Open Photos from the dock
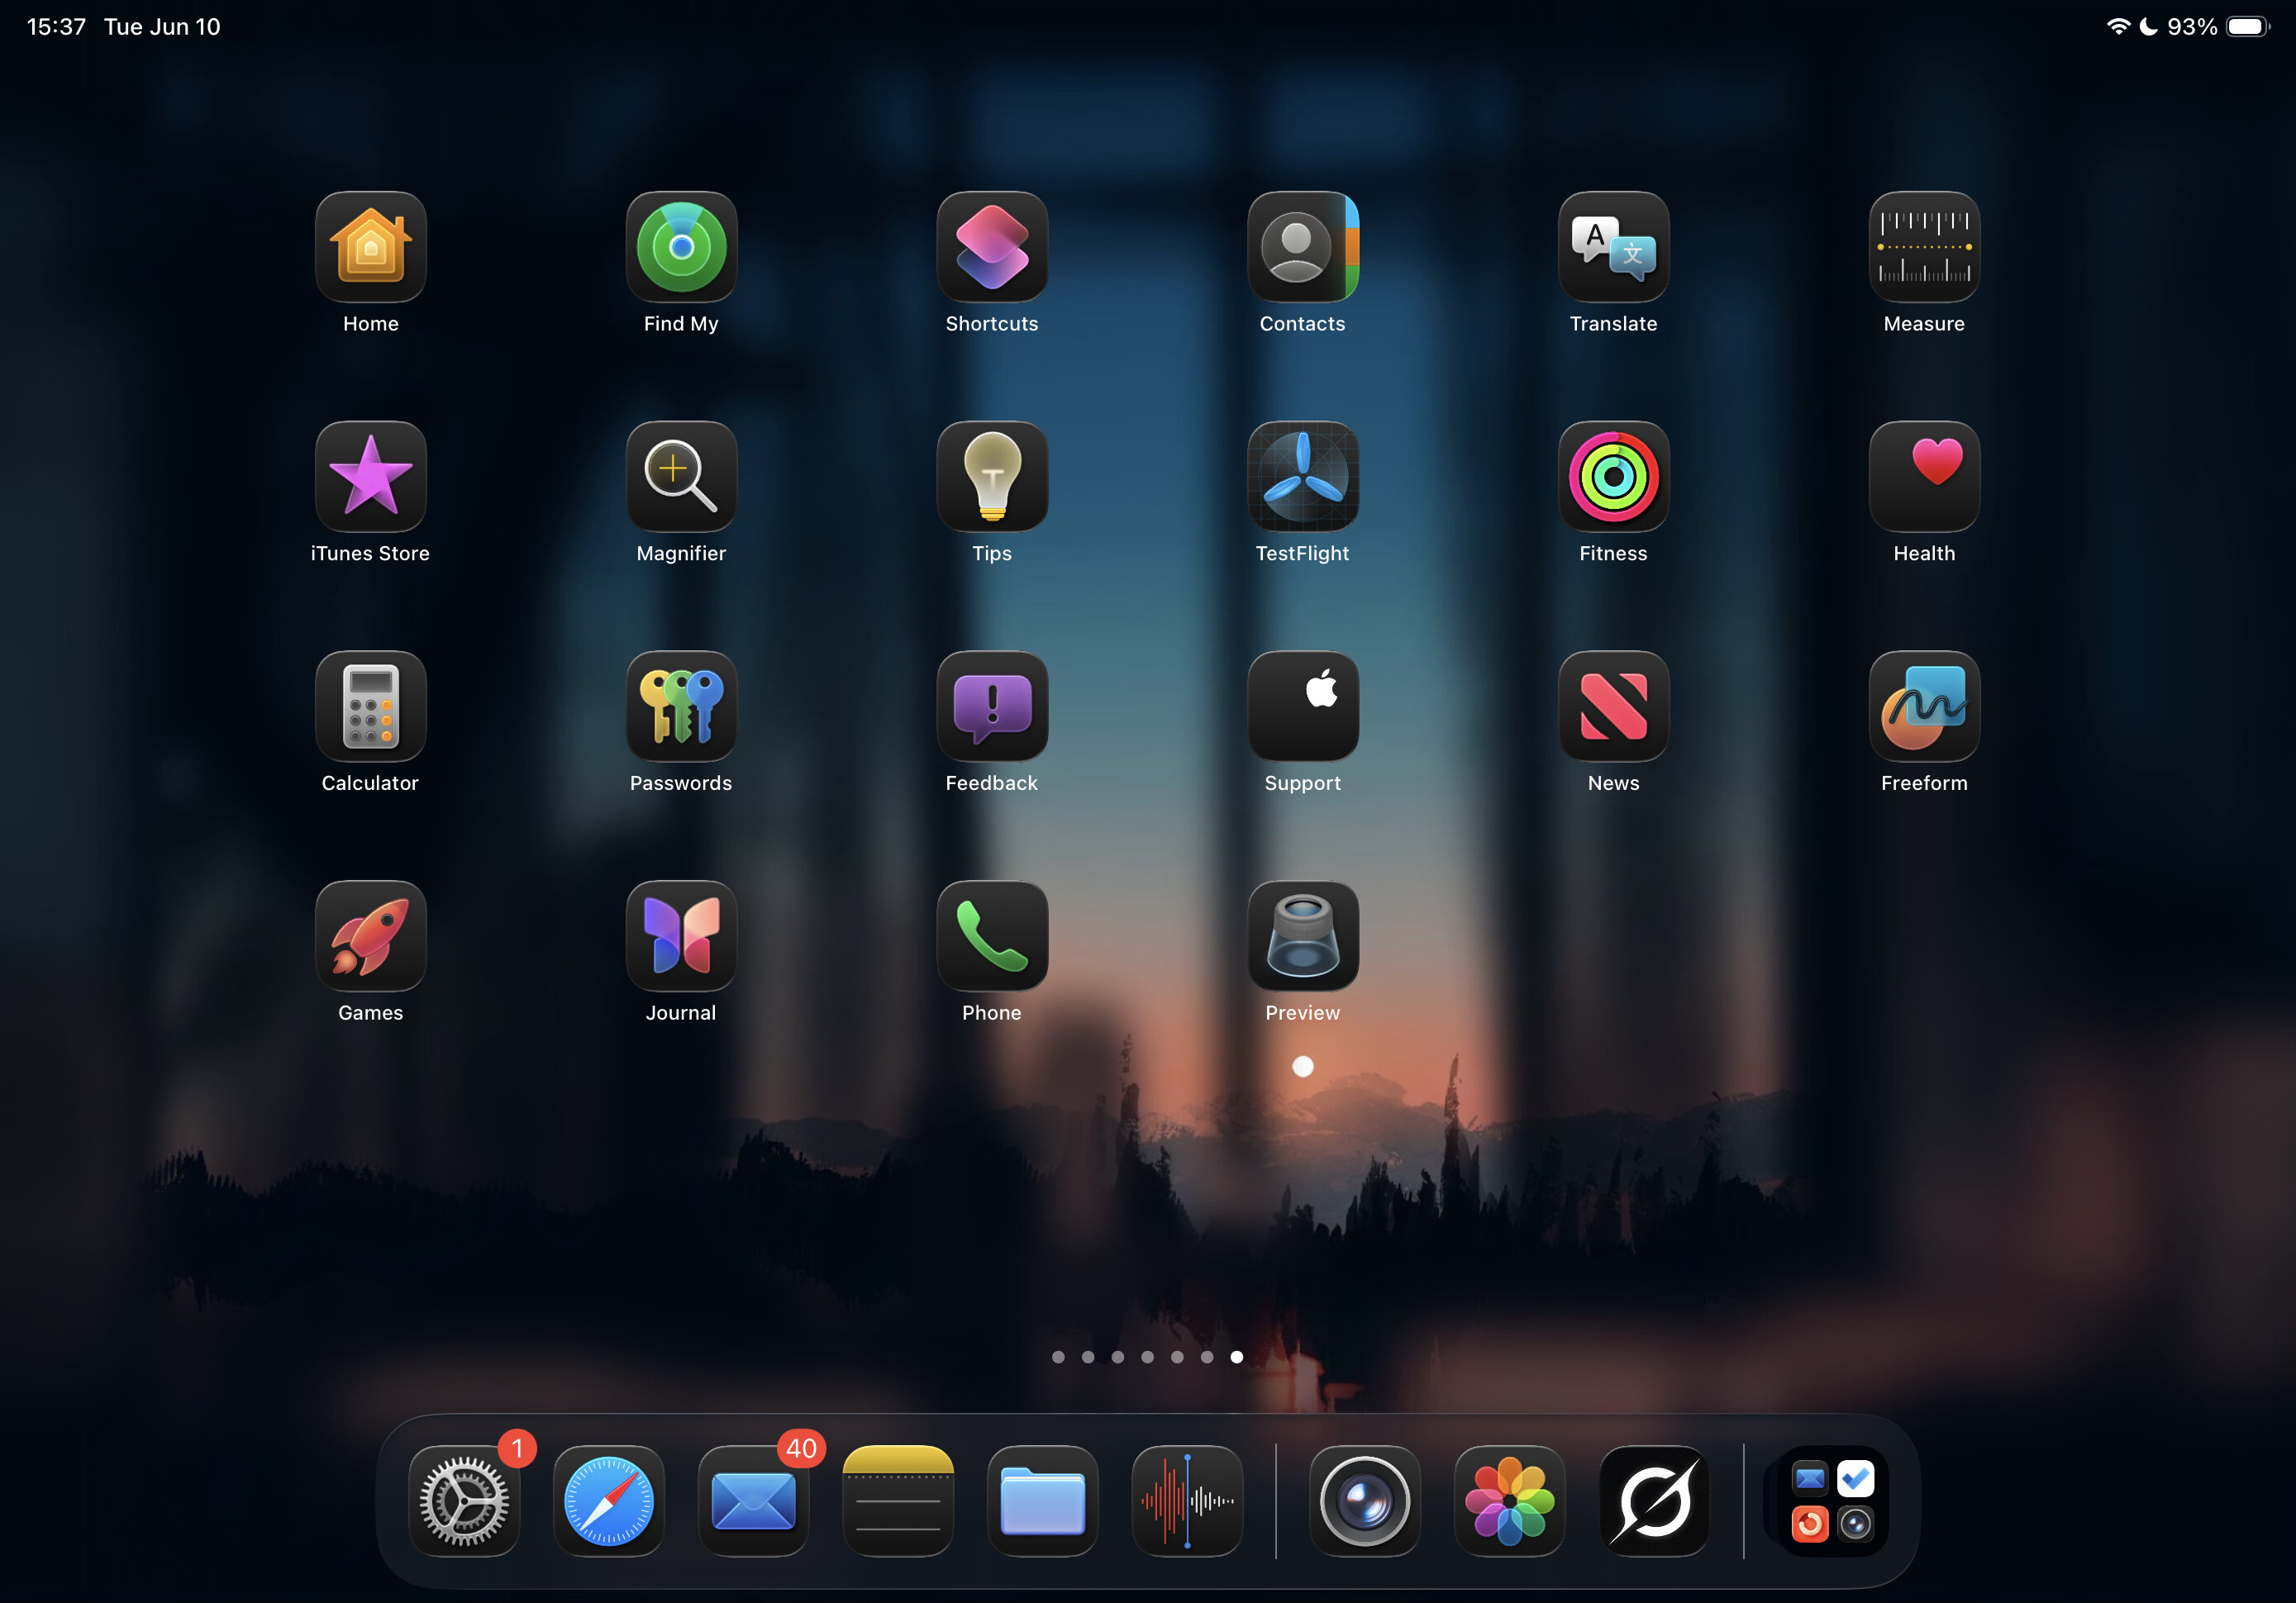Image resolution: width=2296 pixels, height=1603 pixels. click(x=1510, y=1501)
